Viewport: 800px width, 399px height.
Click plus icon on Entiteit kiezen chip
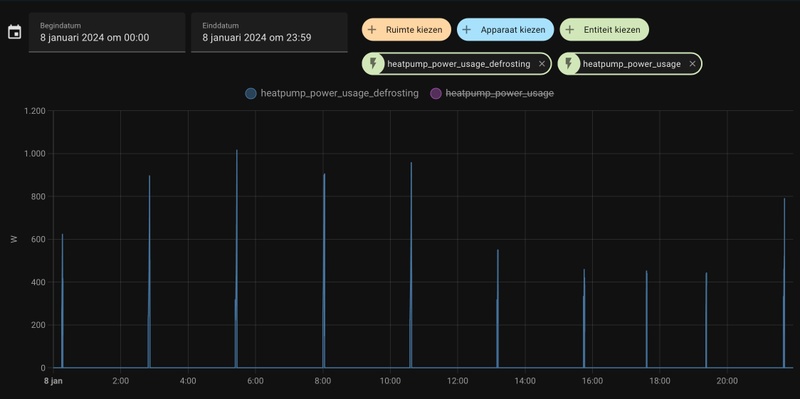pos(569,30)
